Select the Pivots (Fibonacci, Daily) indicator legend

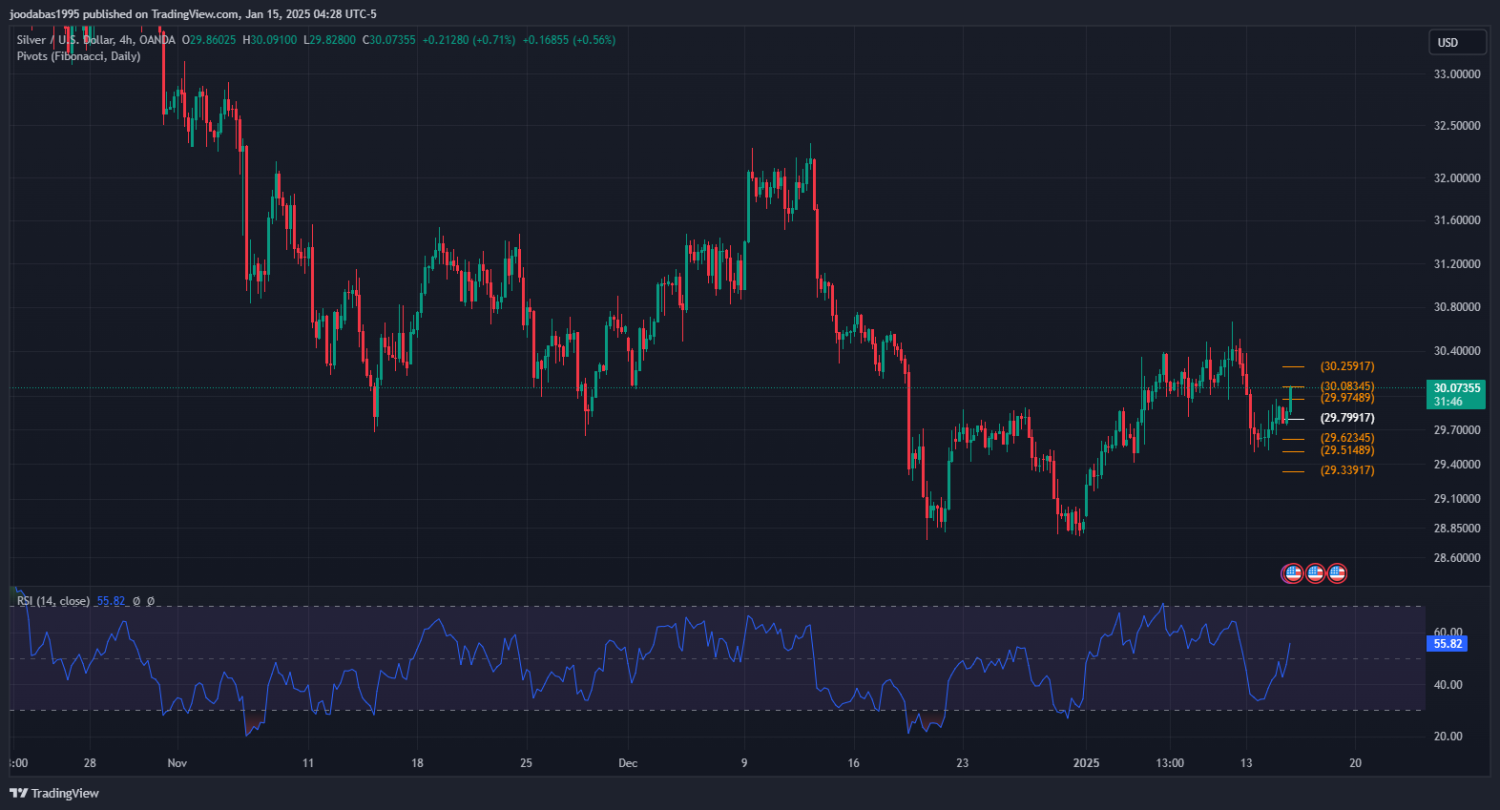coord(78,56)
